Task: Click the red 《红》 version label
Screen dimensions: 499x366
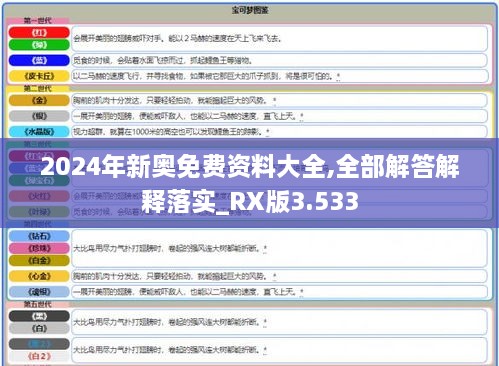Action: (39, 33)
